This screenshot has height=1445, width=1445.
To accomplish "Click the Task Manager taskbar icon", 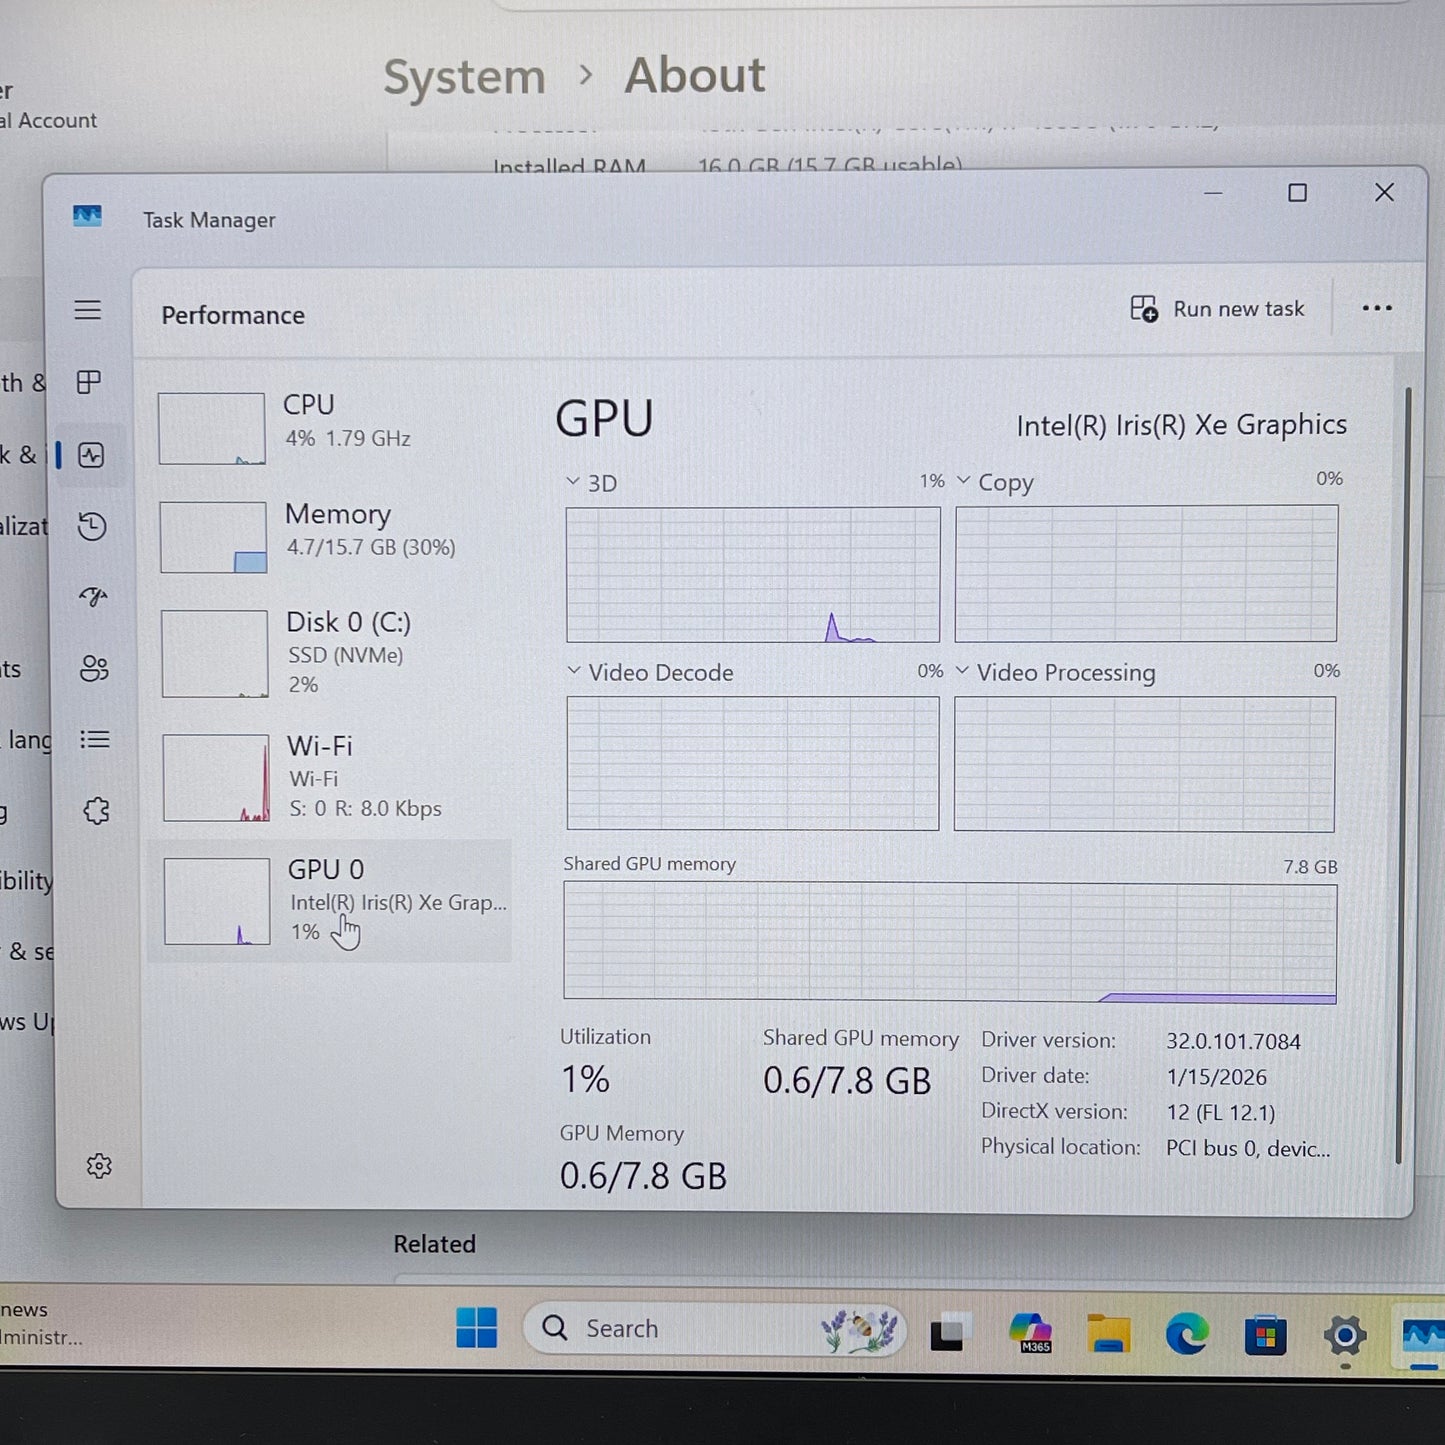I will (1423, 1337).
